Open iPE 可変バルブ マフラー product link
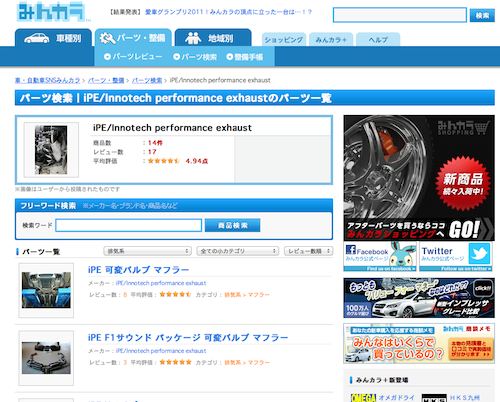 138,270
